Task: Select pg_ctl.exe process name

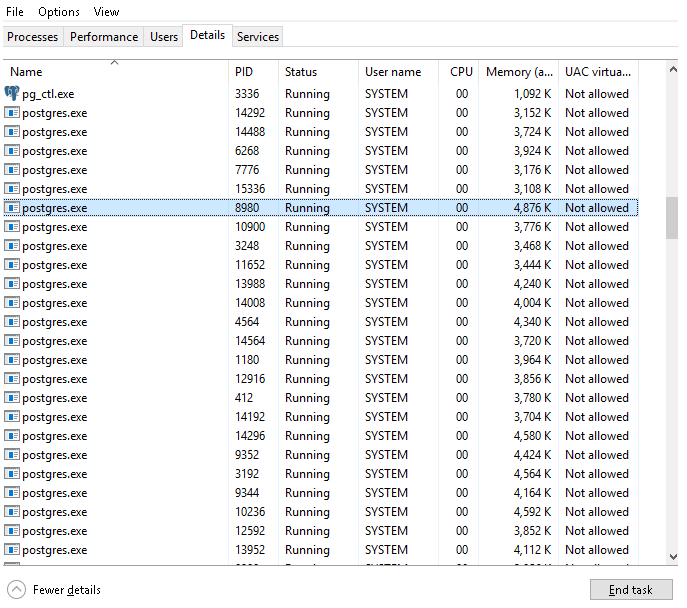Action: [48, 94]
